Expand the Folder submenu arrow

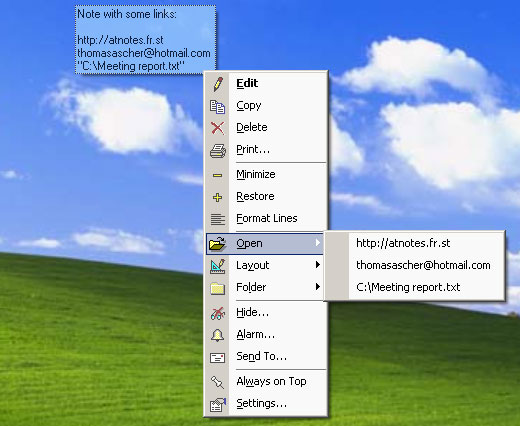pos(318,287)
